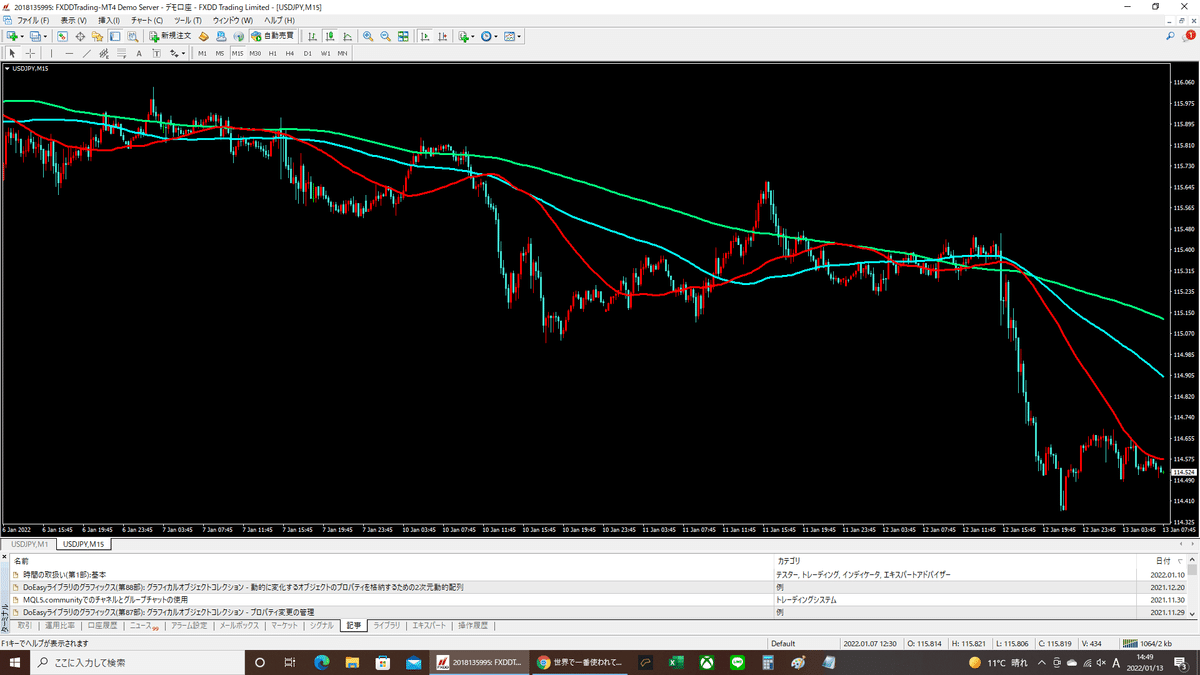This screenshot has width=1200, height=675.
Task: Switch chart to candlesticks icon
Action: point(330,36)
